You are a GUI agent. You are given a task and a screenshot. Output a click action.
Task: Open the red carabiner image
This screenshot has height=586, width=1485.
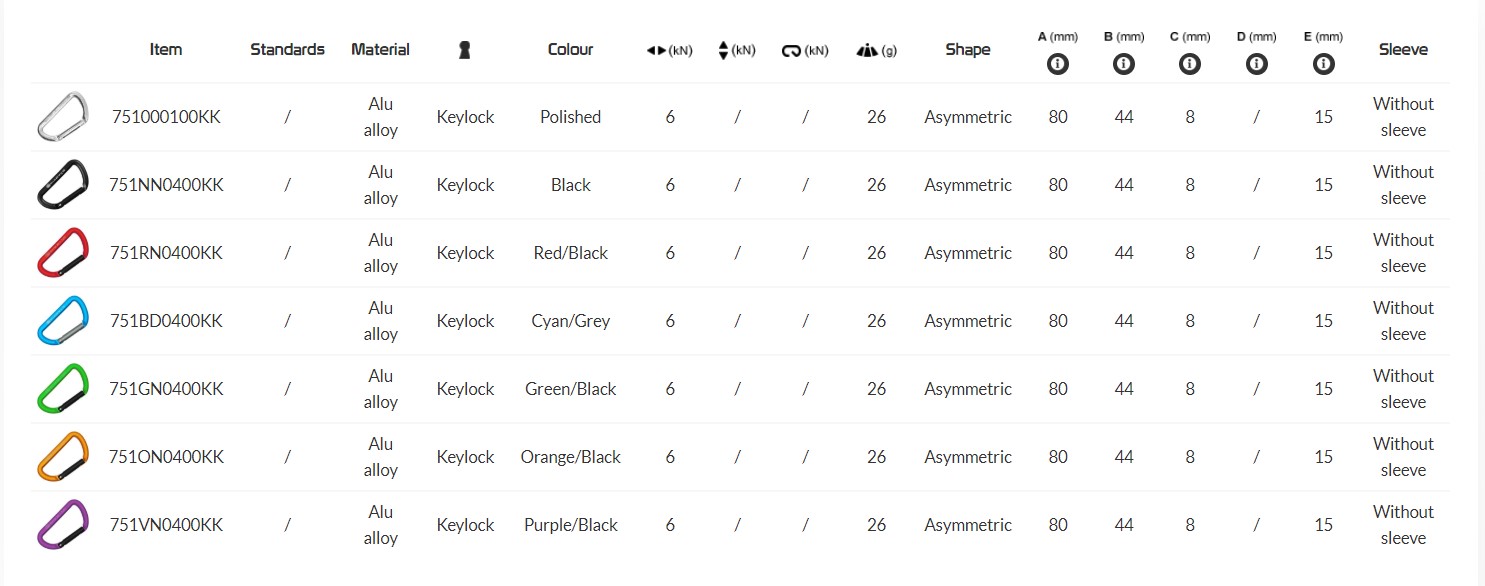point(63,253)
